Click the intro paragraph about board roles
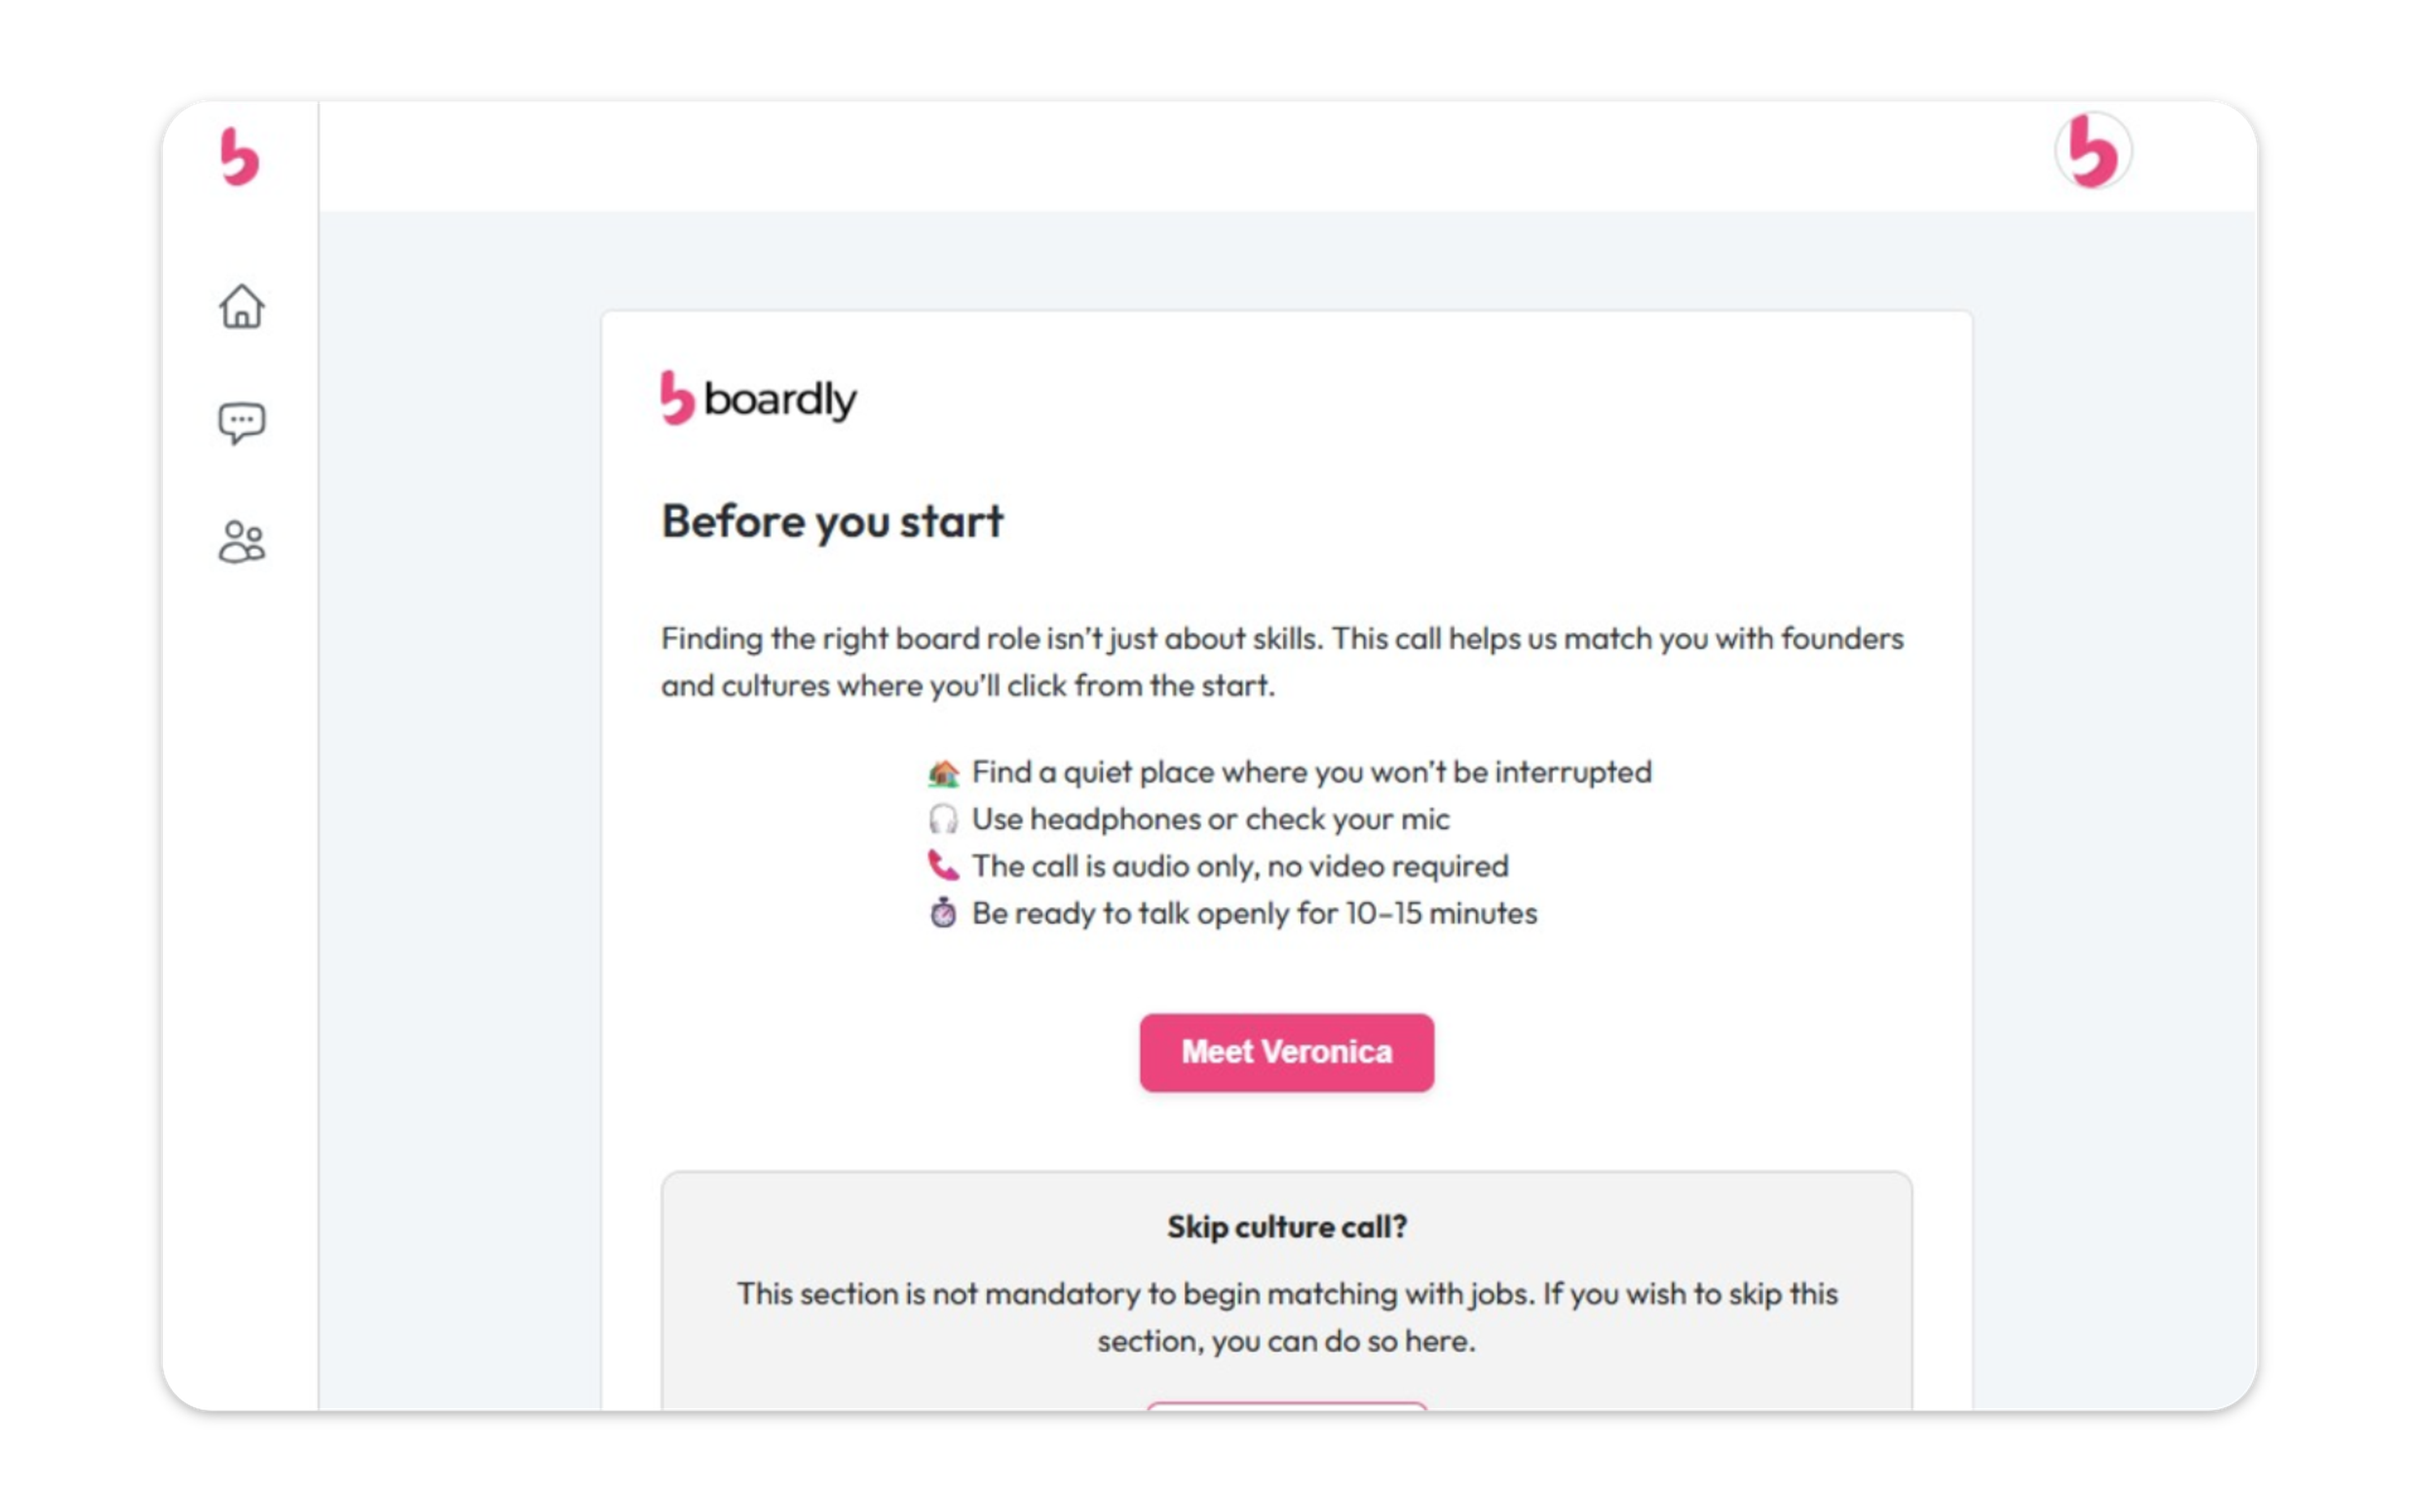The width and height of the screenshot is (2420, 1512). (x=1282, y=662)
